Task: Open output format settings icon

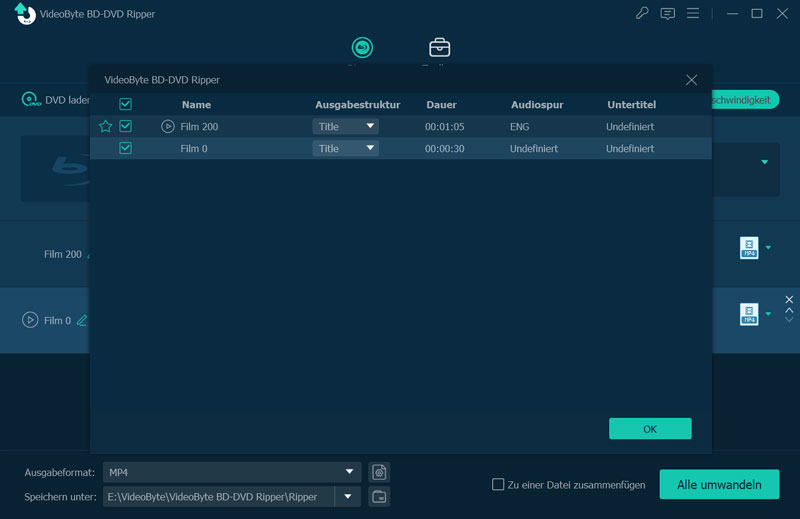Action: (379, 472)
